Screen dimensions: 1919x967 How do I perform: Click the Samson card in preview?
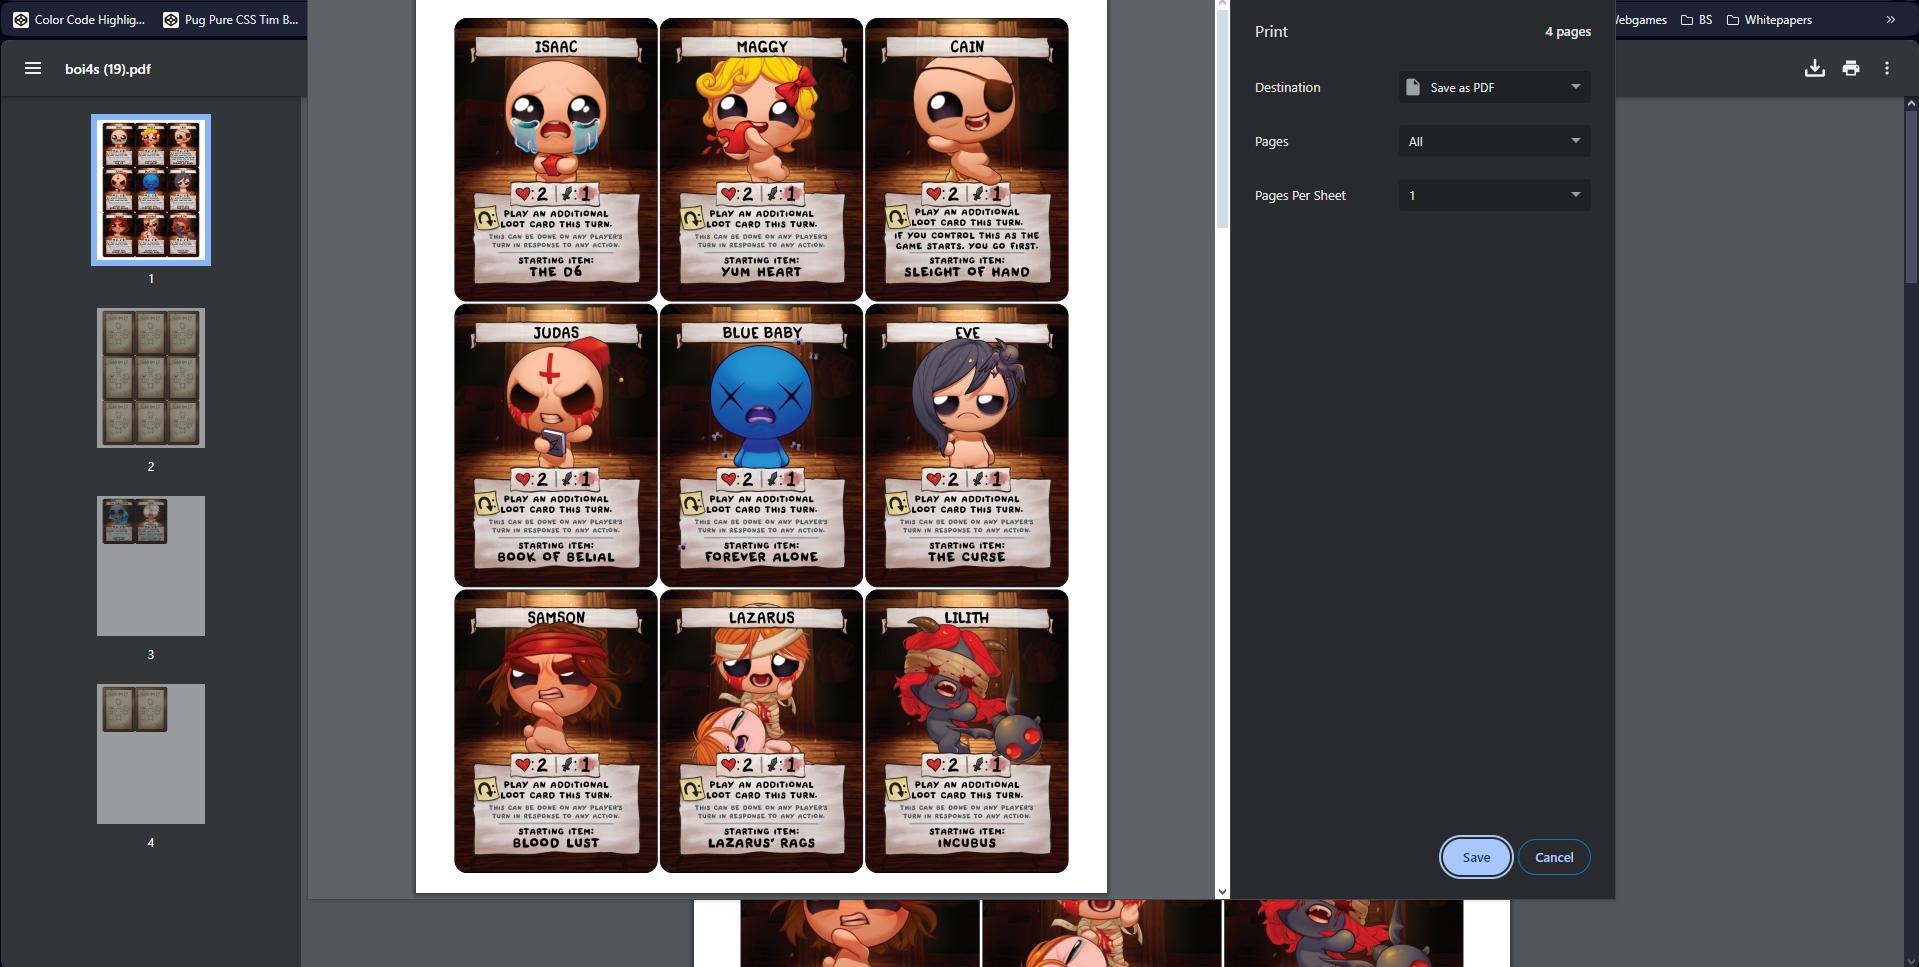click(556, 731)
